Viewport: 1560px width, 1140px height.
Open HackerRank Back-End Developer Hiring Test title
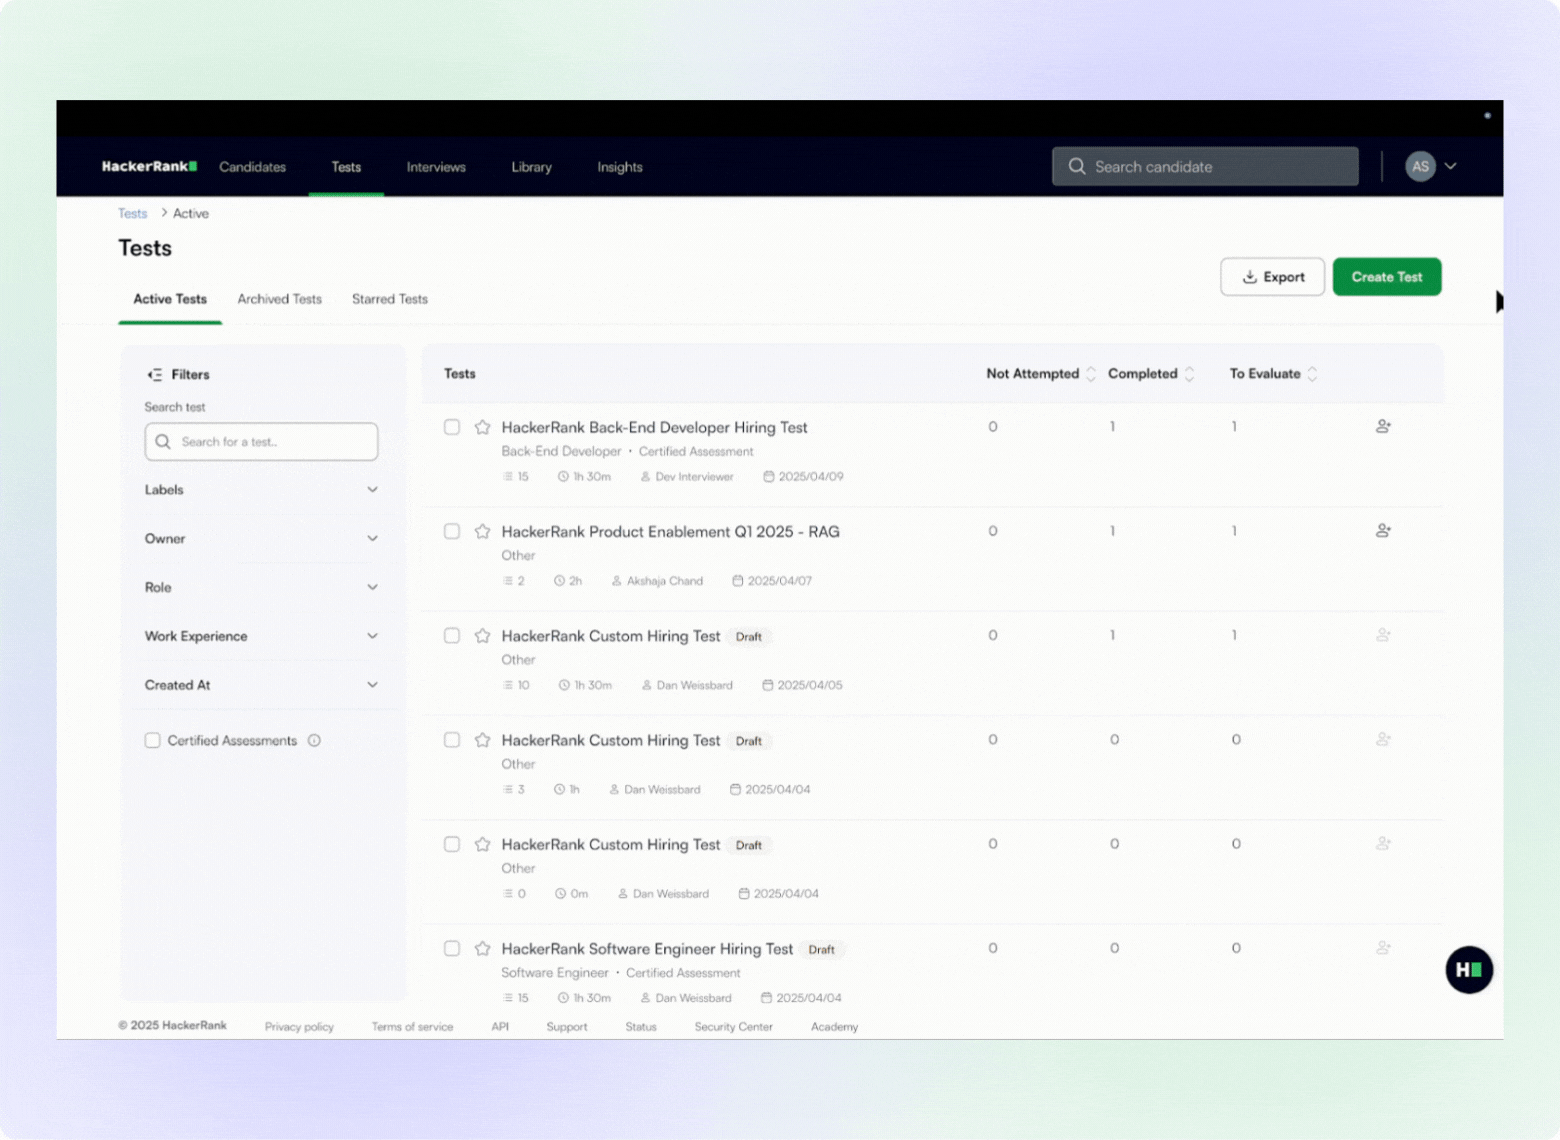pos(654,427)
